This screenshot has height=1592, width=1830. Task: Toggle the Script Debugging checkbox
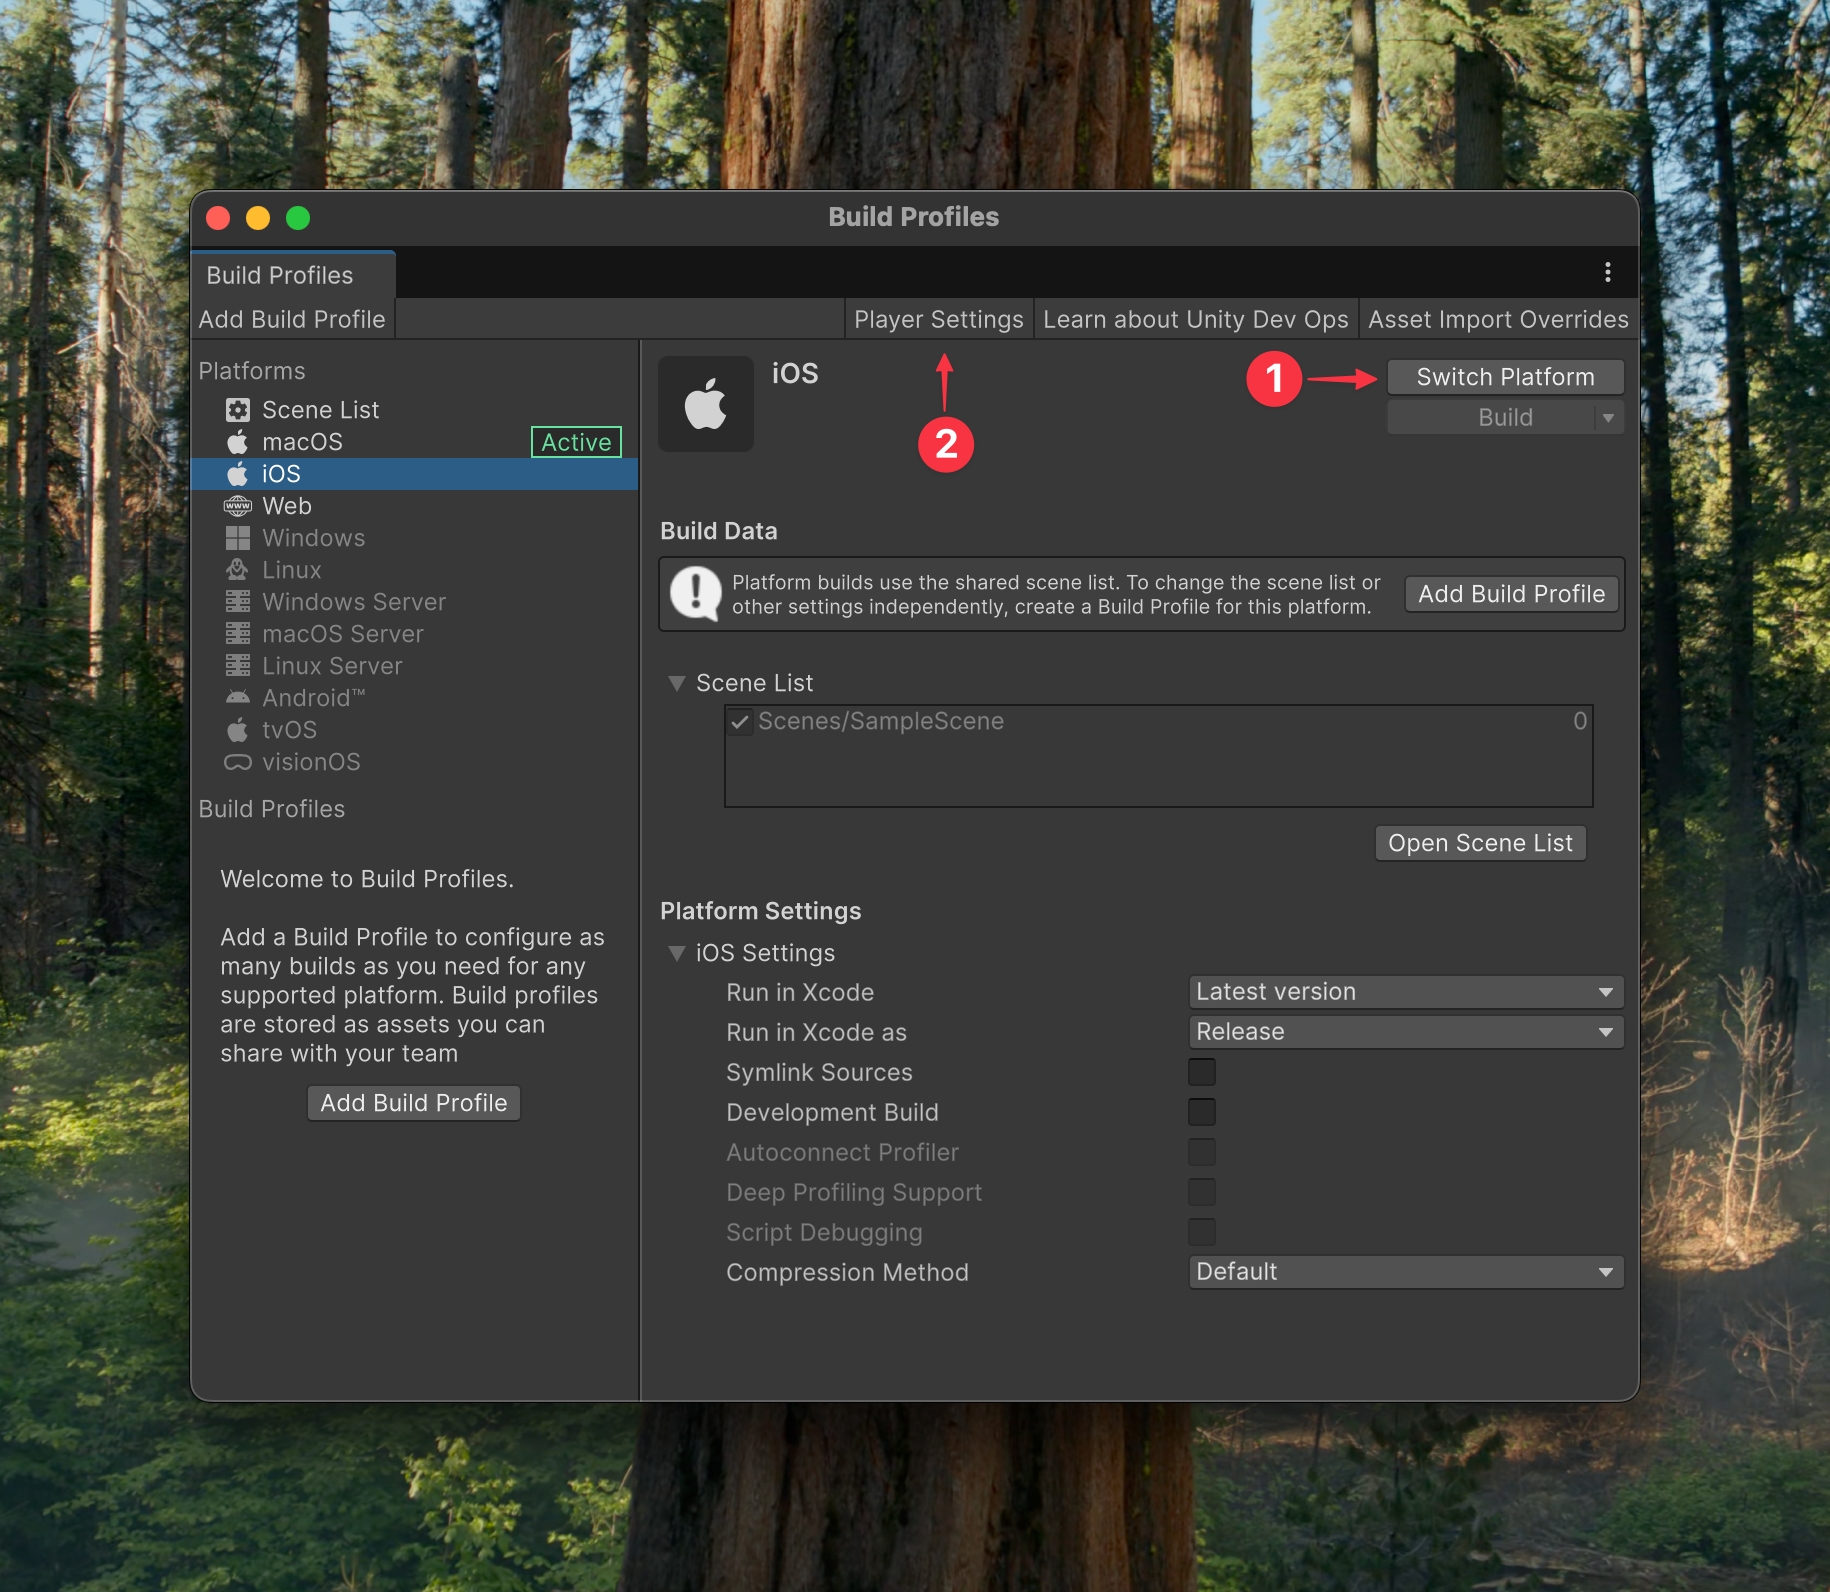(1202, 1232)
